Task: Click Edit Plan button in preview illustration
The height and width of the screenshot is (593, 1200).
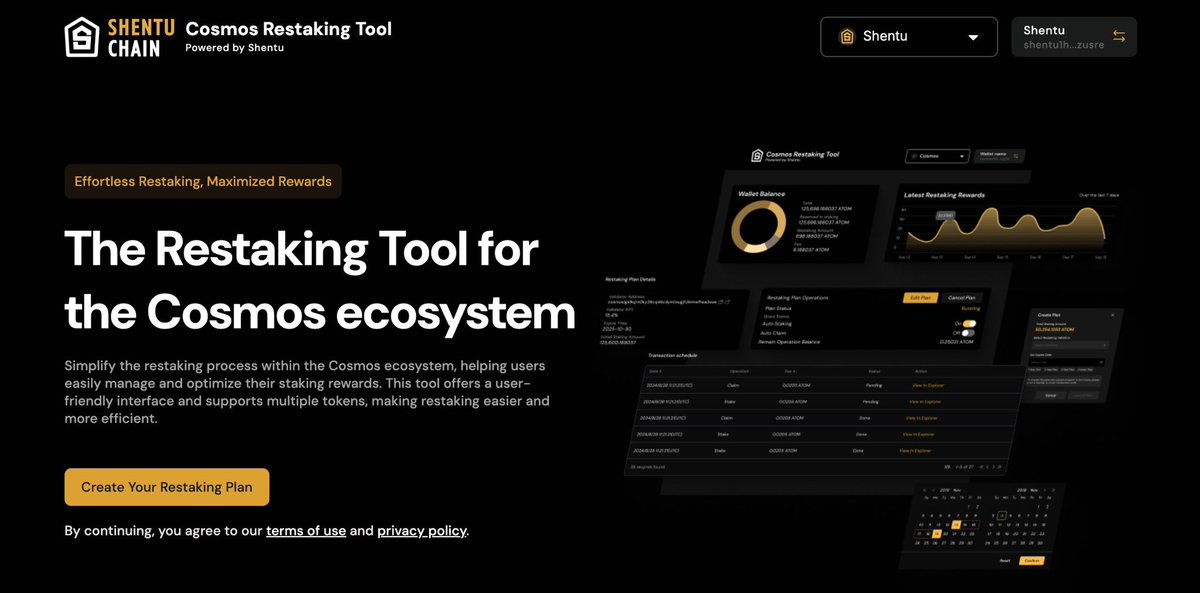Action: (919, 298)
